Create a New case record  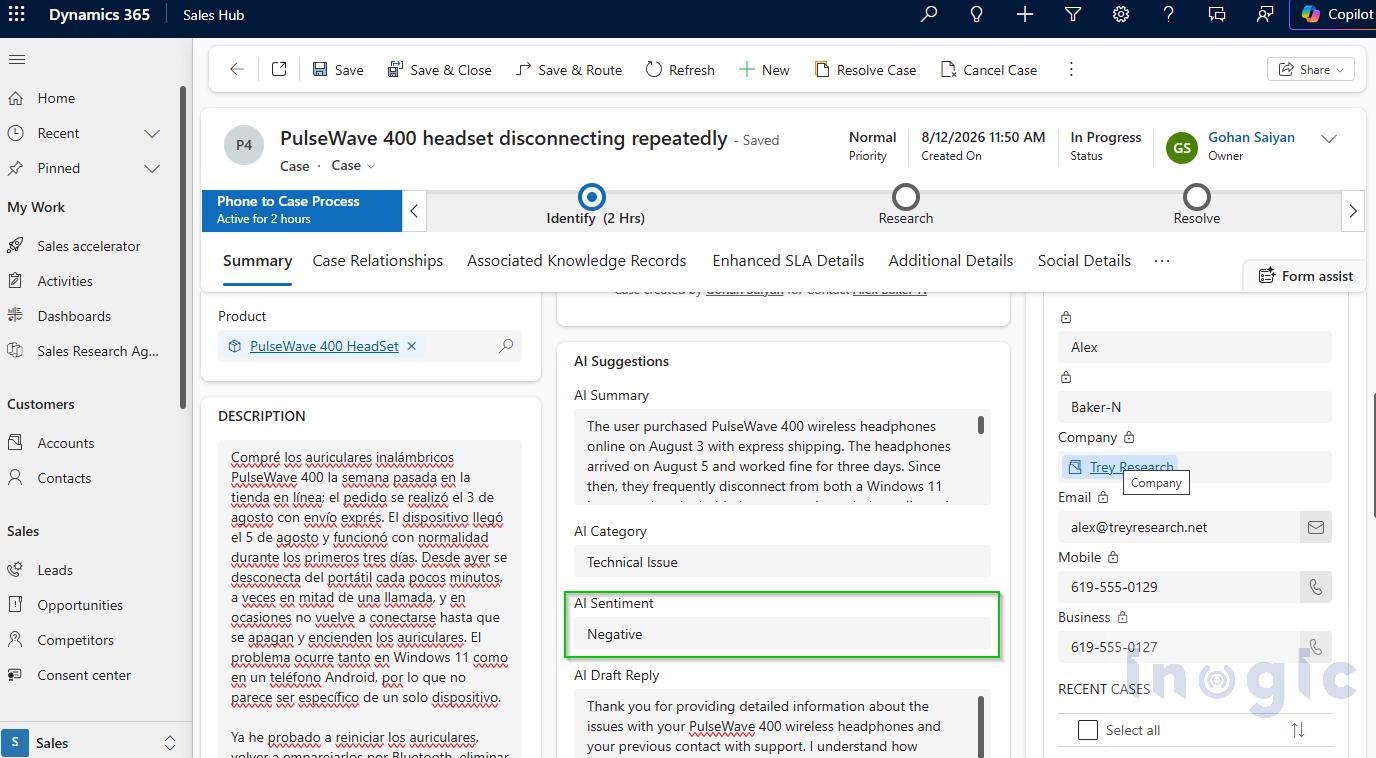coord(764,70)
